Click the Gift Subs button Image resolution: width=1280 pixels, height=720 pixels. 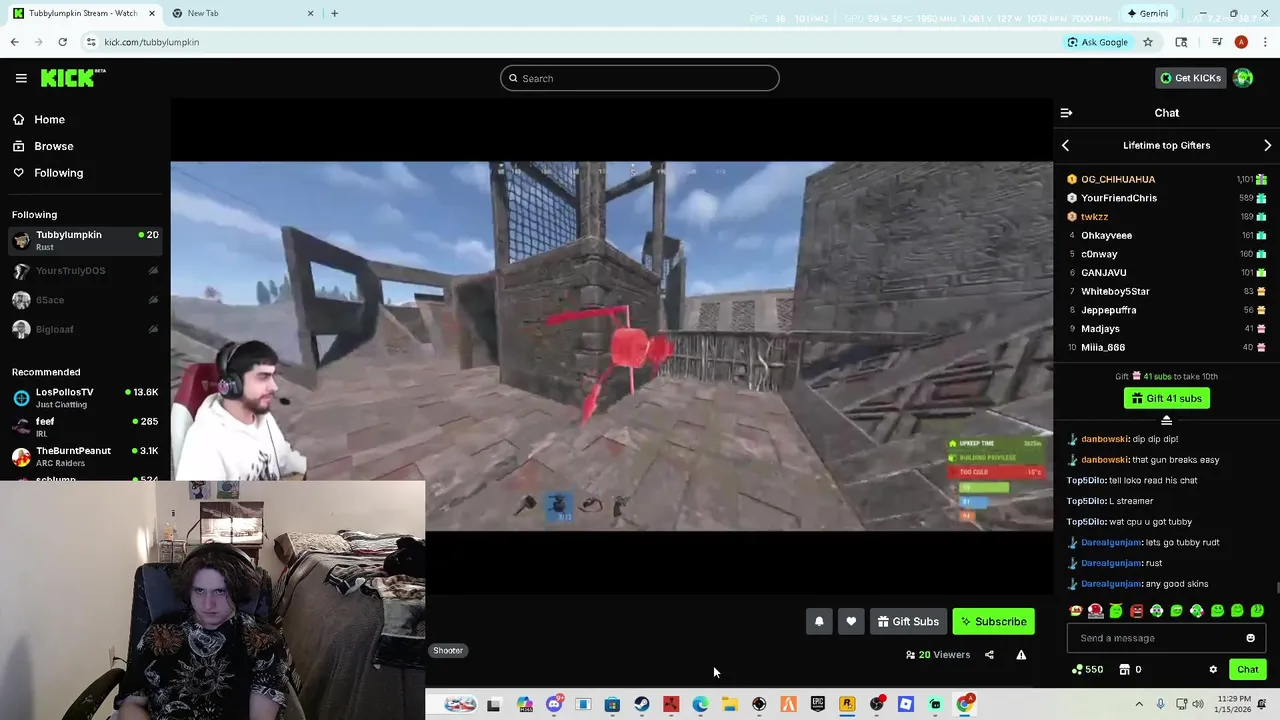click(908, 622)
